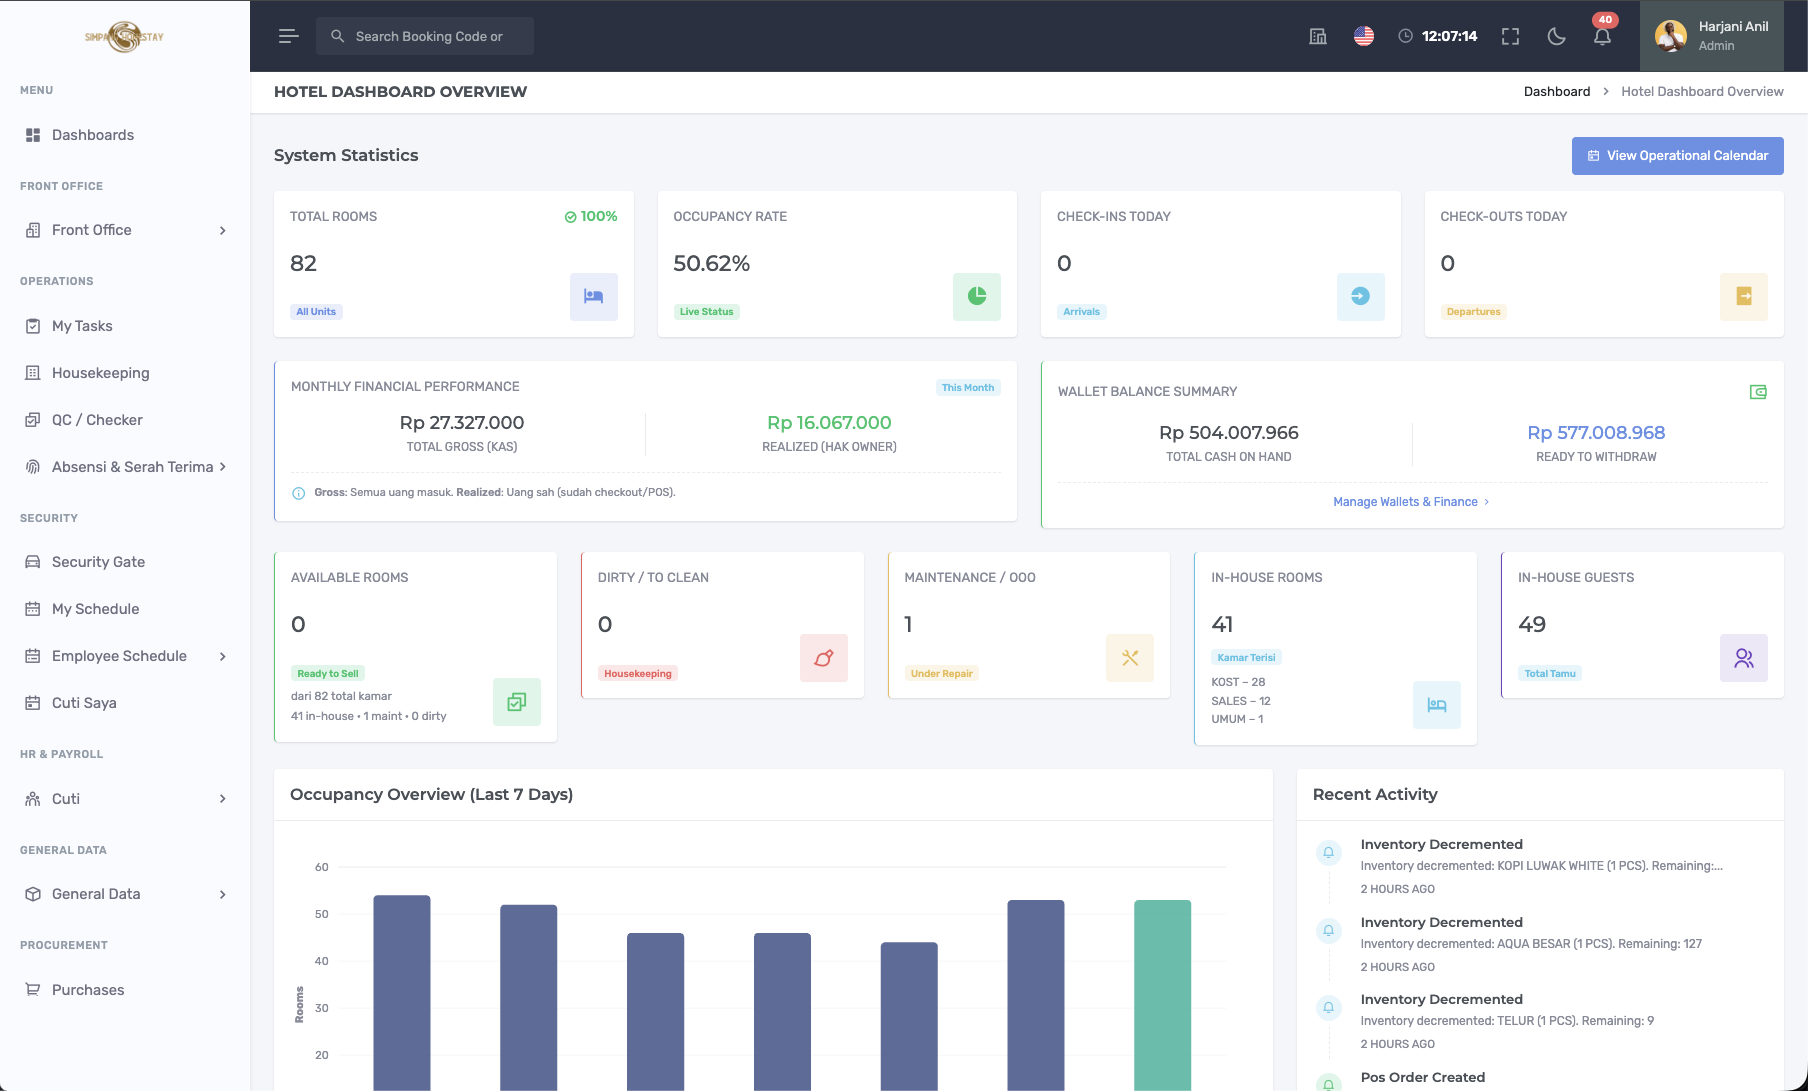This screenshot has height=1091, width=1808.
Task: Click the Rp 16.067.000 realized amount
Action: click(829, 423)
